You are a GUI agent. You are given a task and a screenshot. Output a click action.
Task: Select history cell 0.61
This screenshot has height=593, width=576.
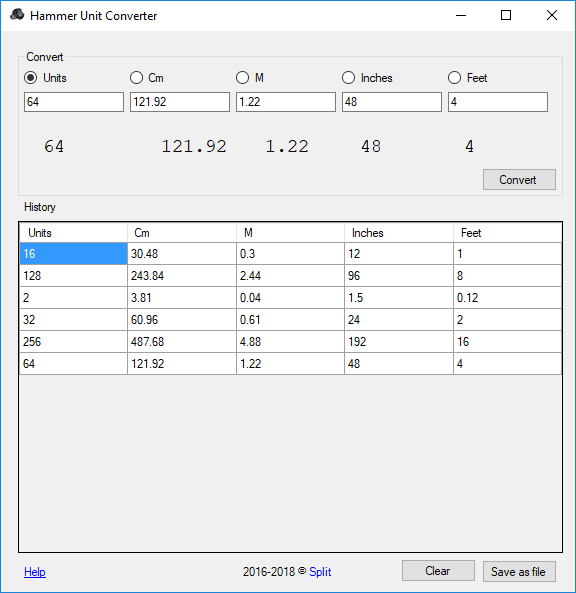290,320
